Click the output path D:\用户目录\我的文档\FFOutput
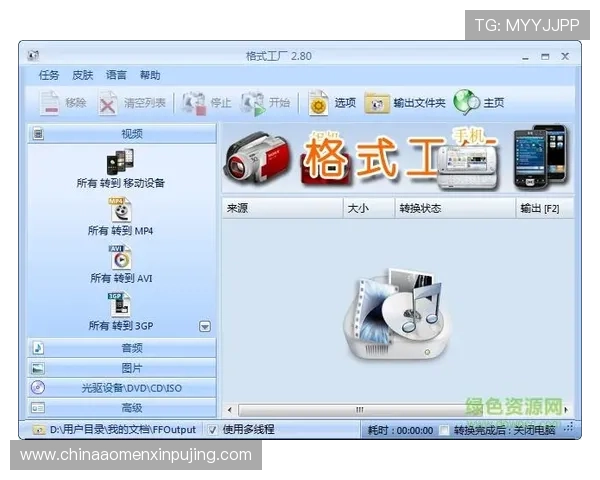 pos(123,430)
